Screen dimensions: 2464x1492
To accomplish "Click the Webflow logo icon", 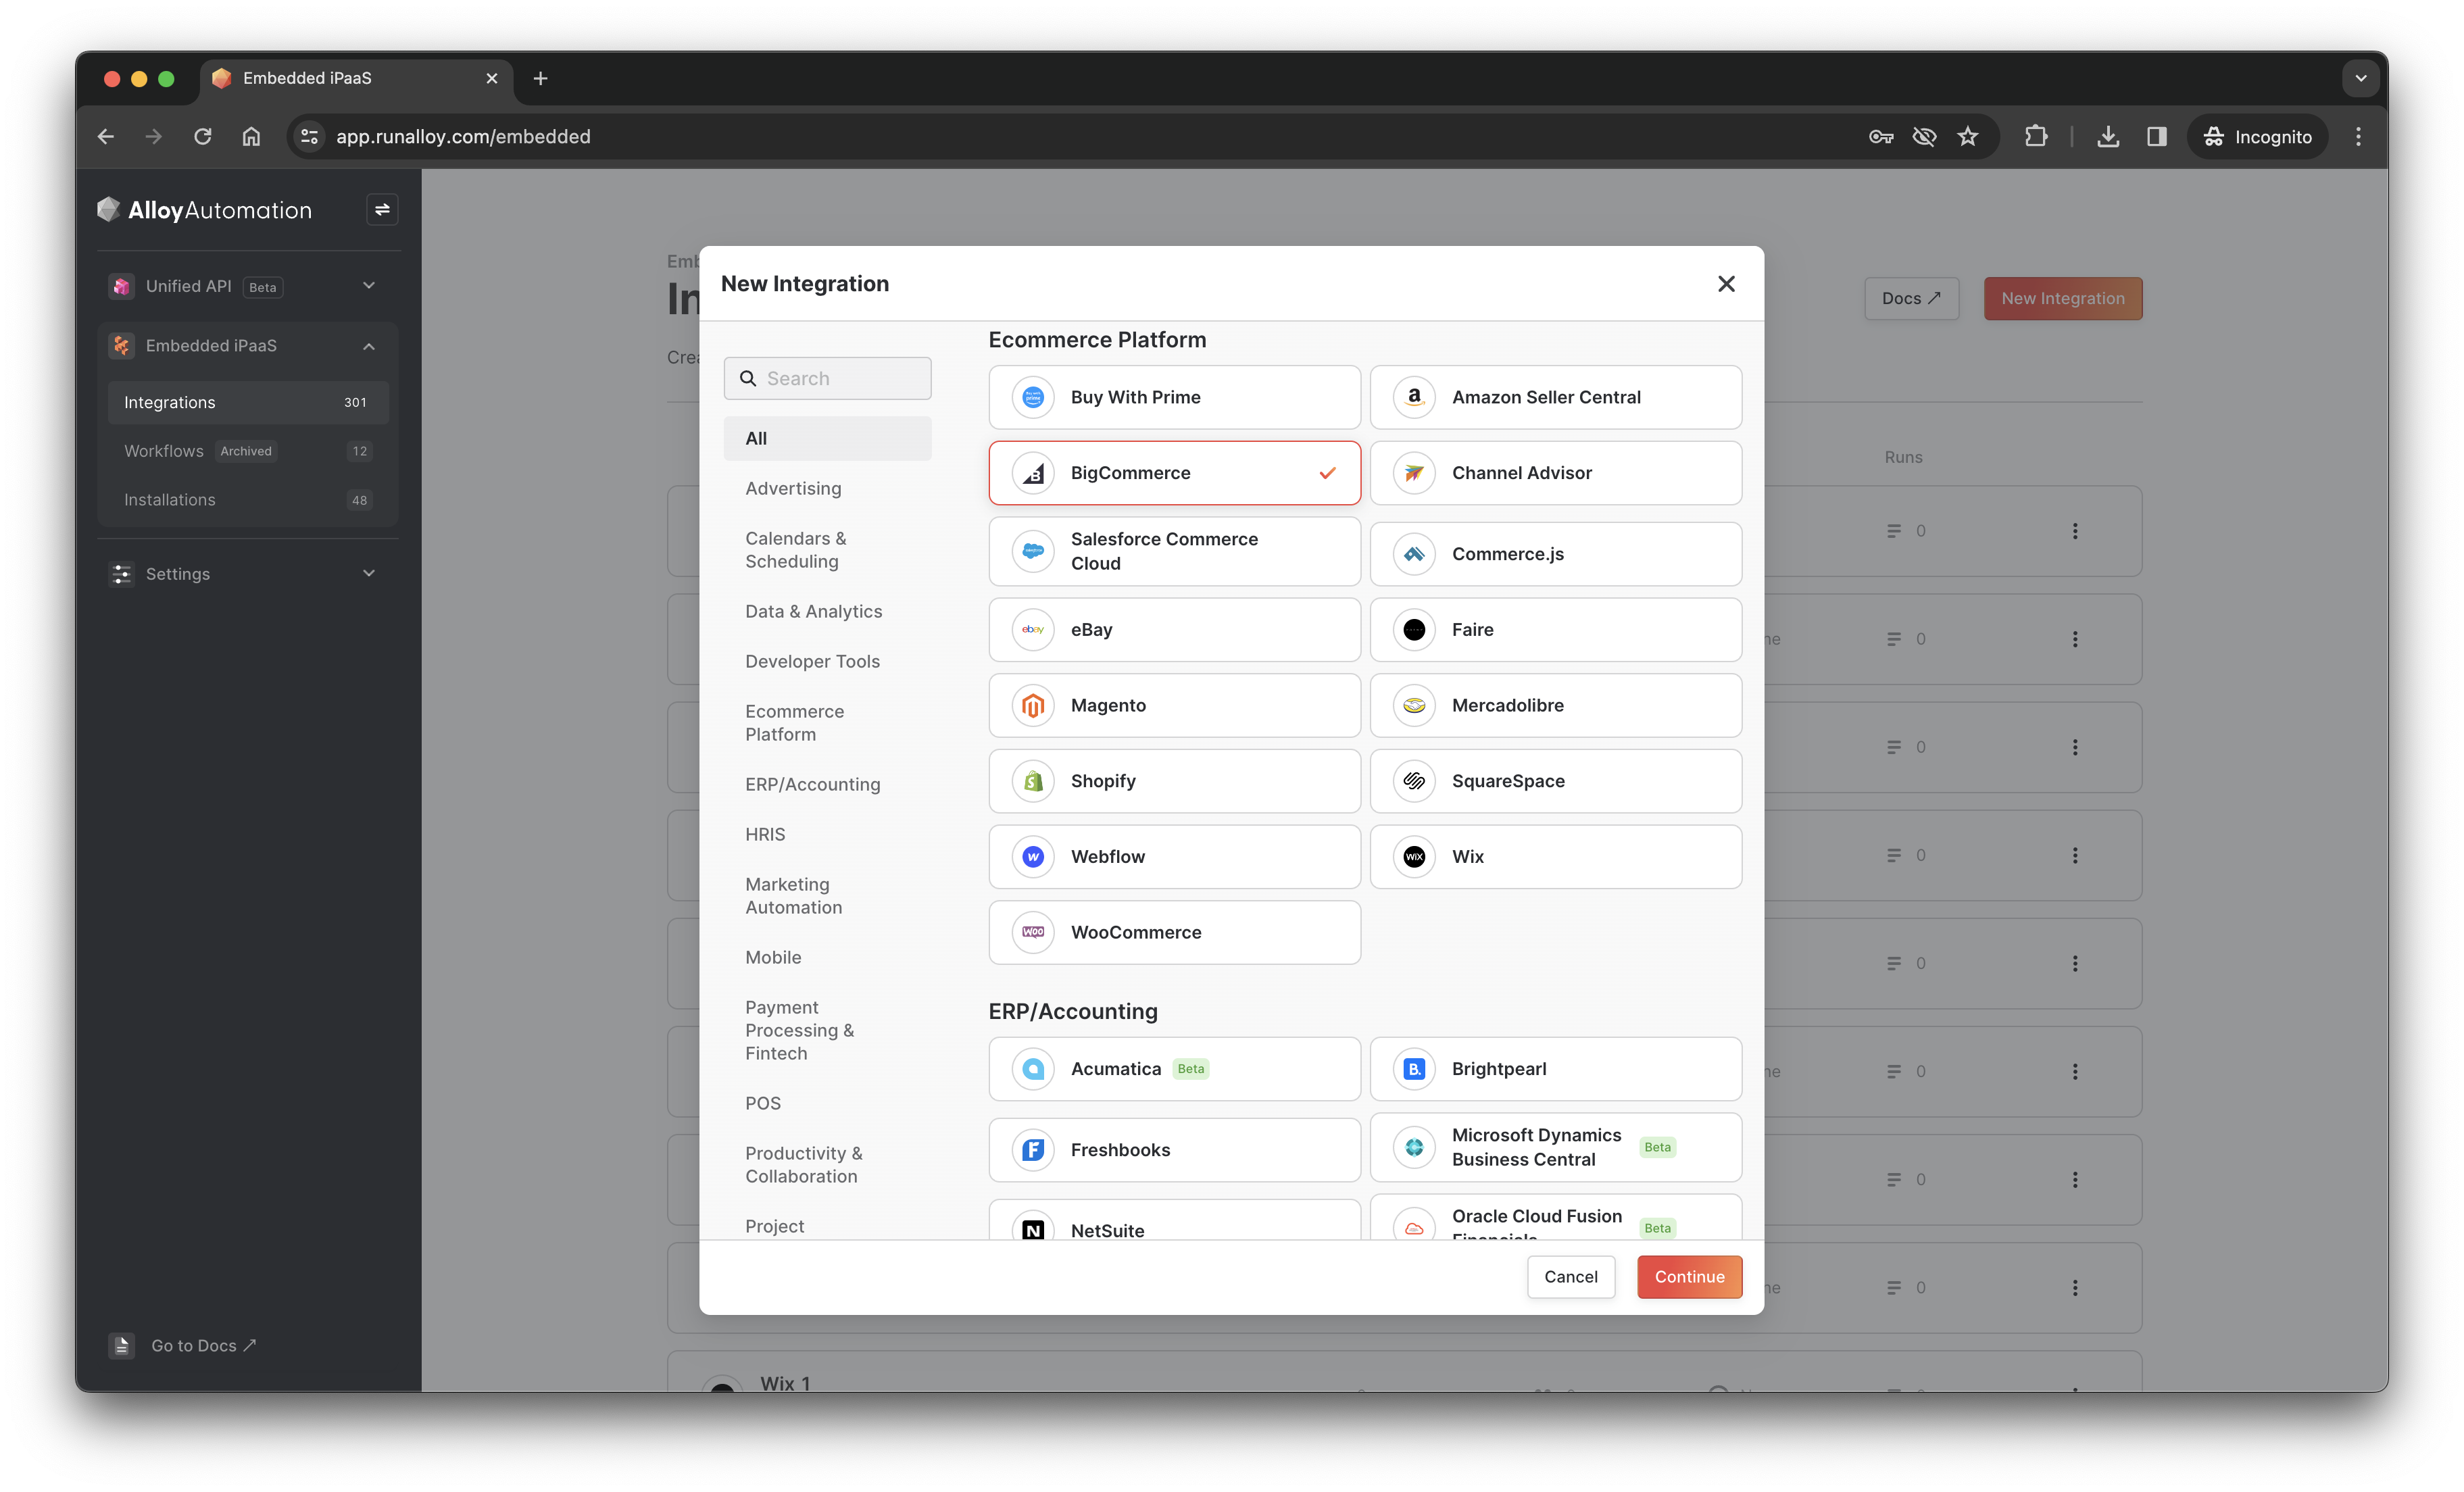I will pos(1033,857).
